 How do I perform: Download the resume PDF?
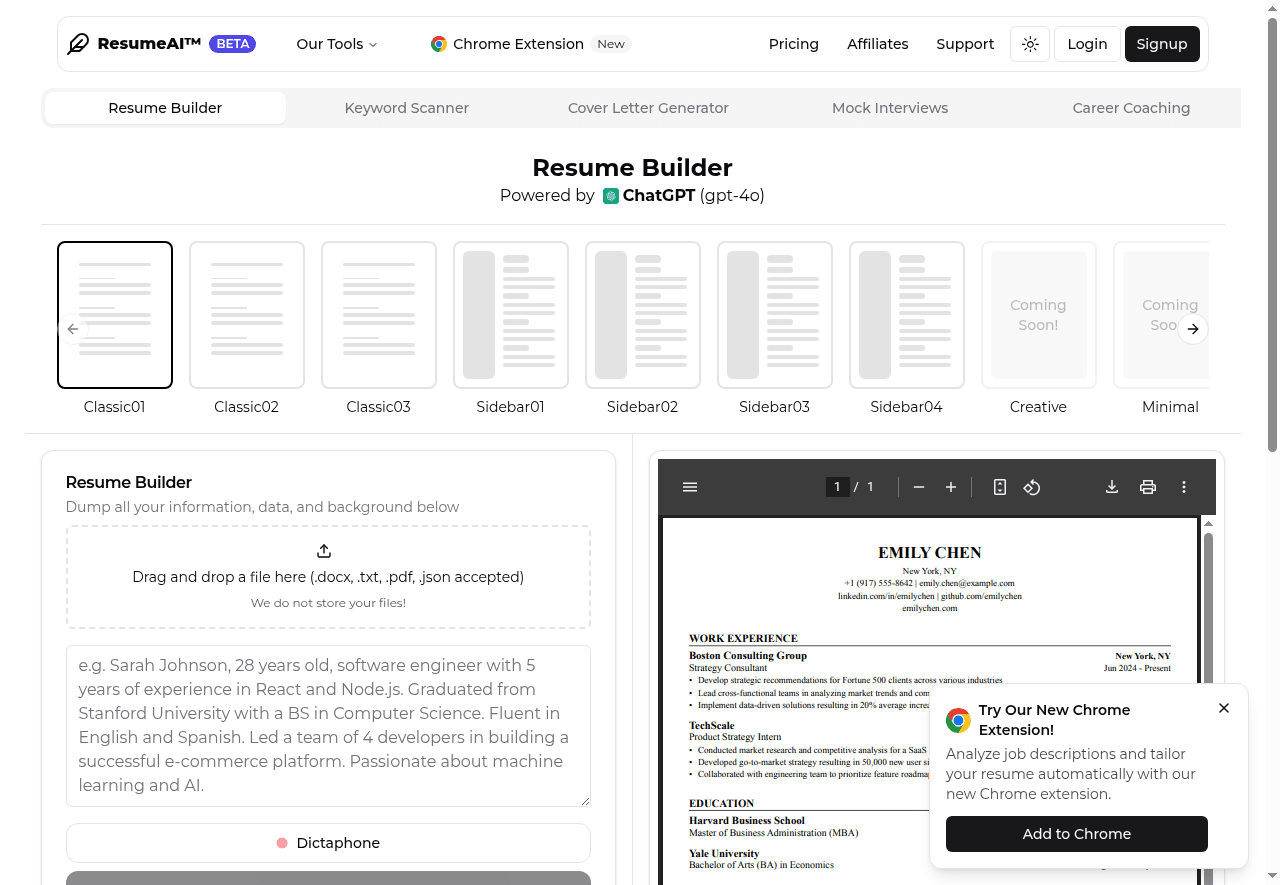[1111, 487]
